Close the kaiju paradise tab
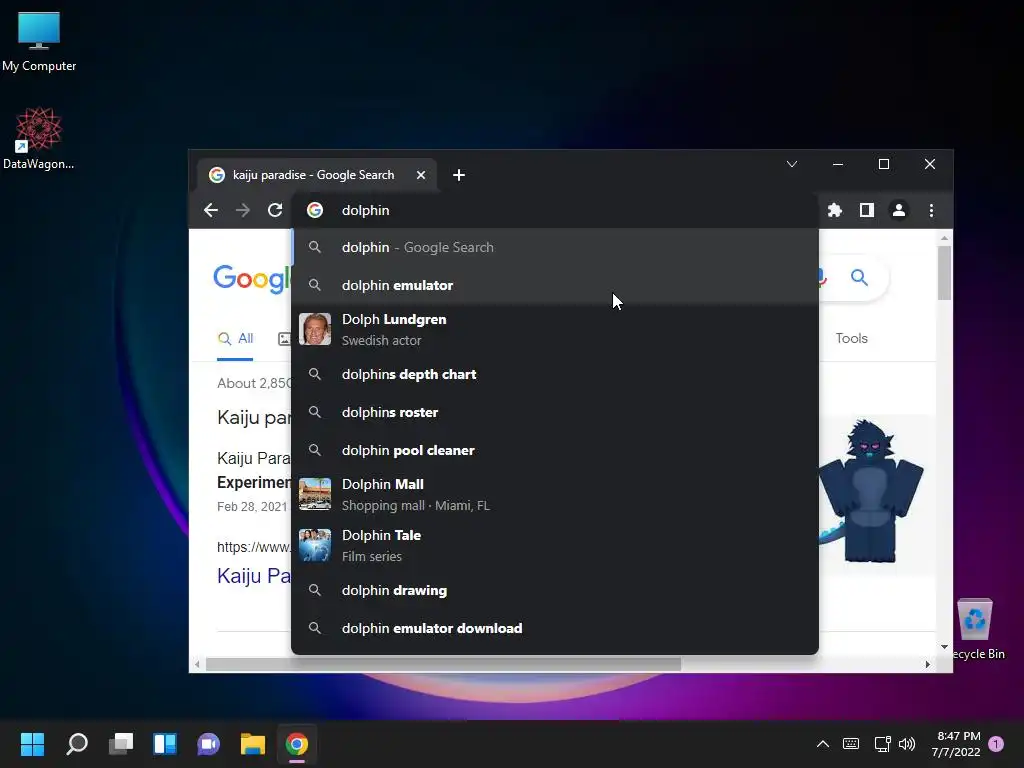1024x768 pixels. coord(421,175)
